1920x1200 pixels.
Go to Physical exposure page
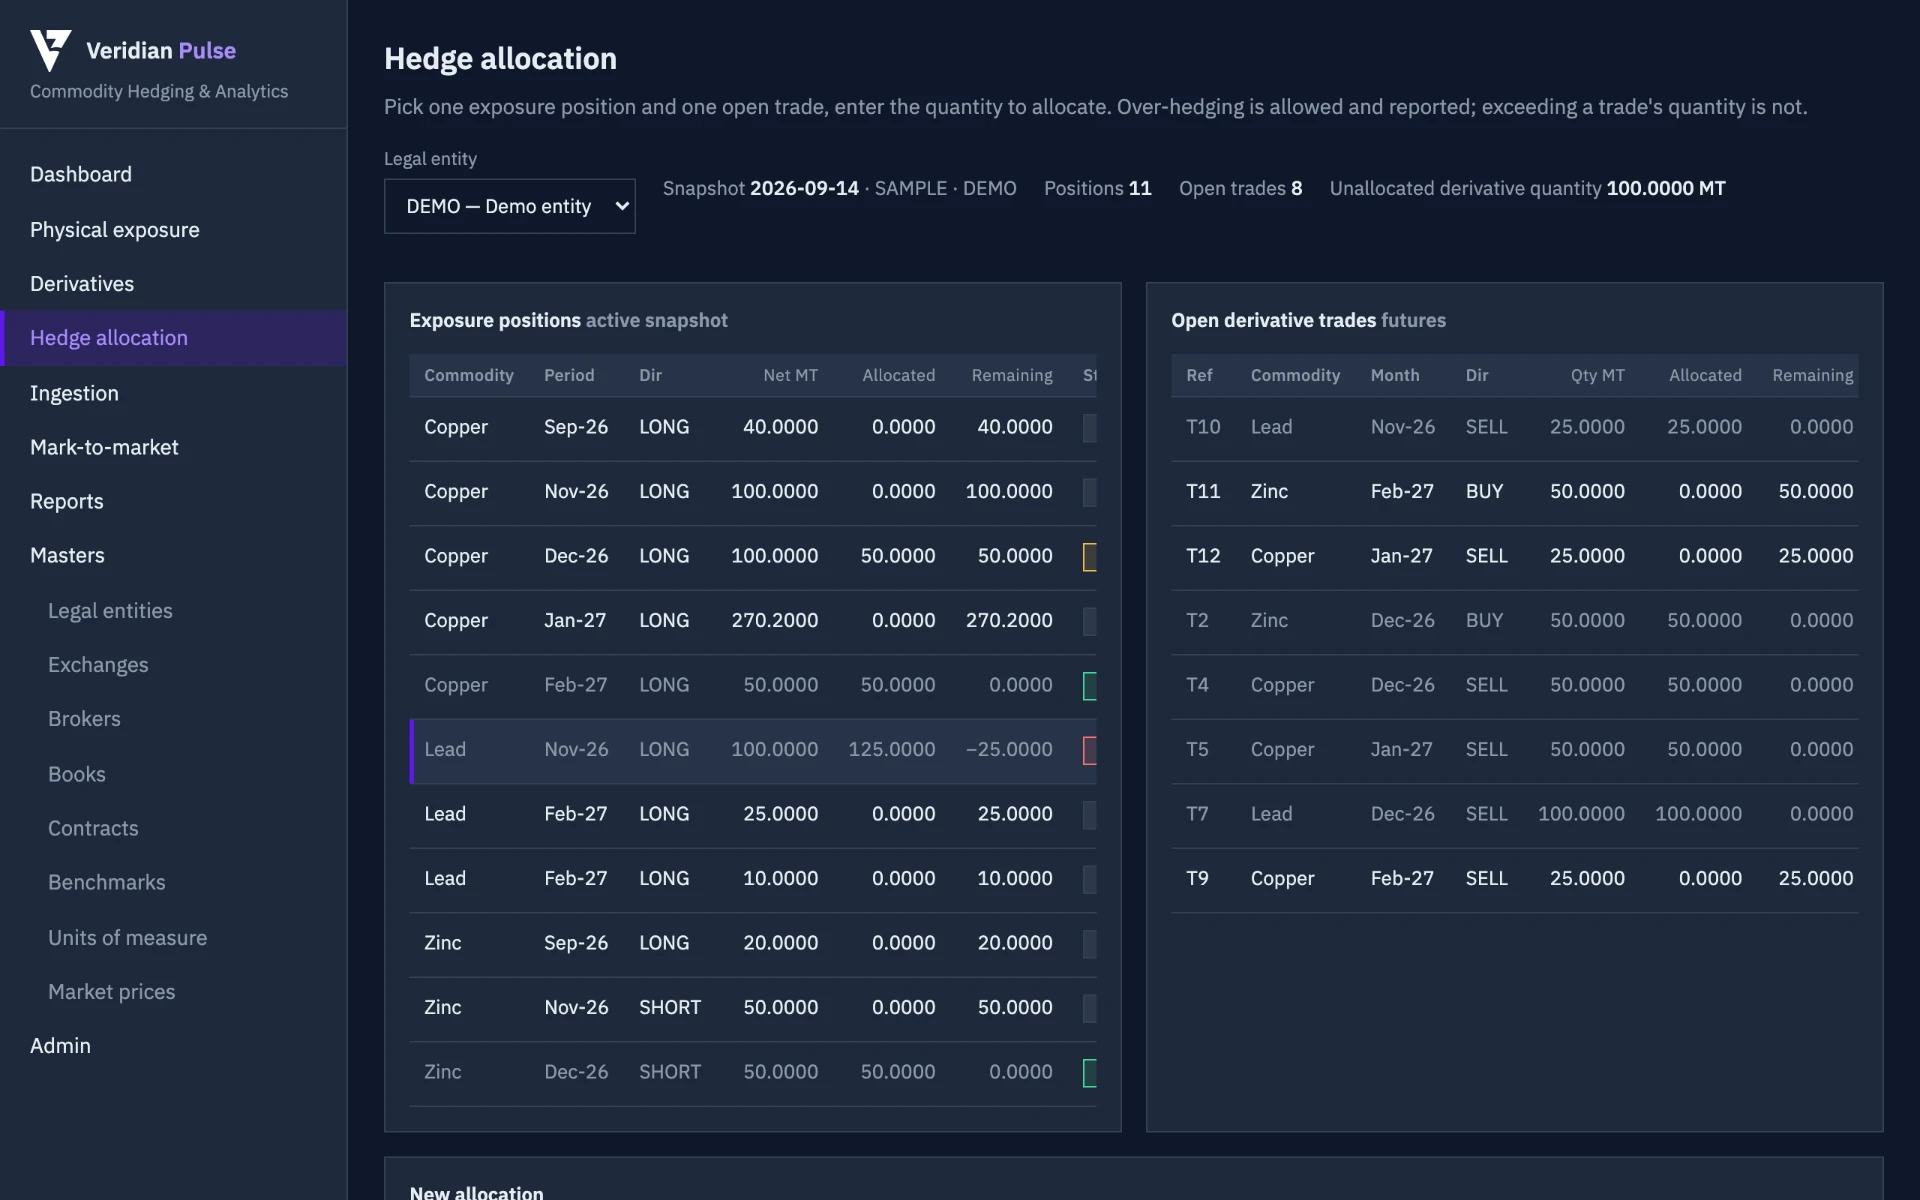click(173, 230)
